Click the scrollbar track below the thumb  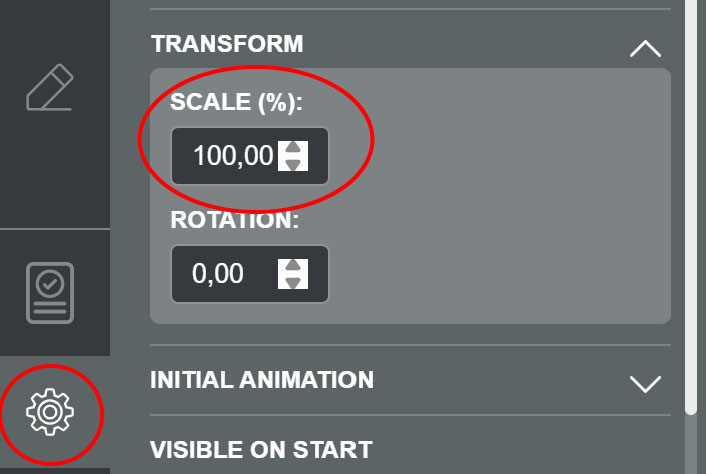[690, 445]
